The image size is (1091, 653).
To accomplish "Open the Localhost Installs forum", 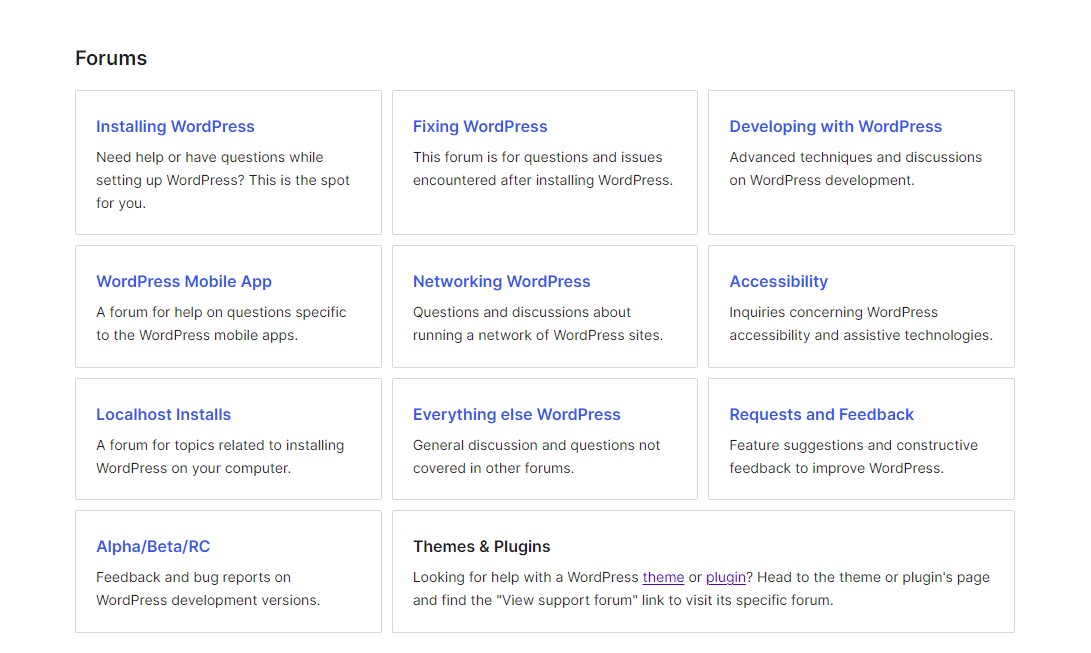I will [x=164, y=414].
